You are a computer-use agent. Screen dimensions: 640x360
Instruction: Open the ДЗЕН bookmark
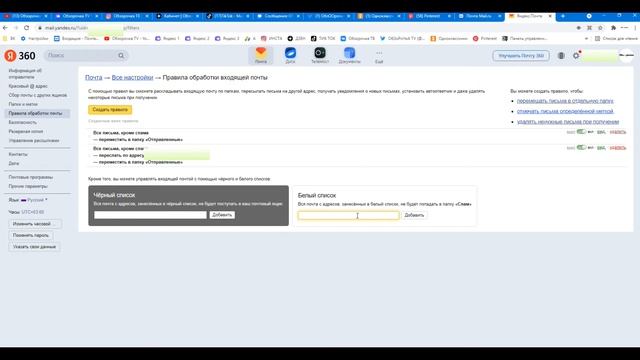click(296, 38)
